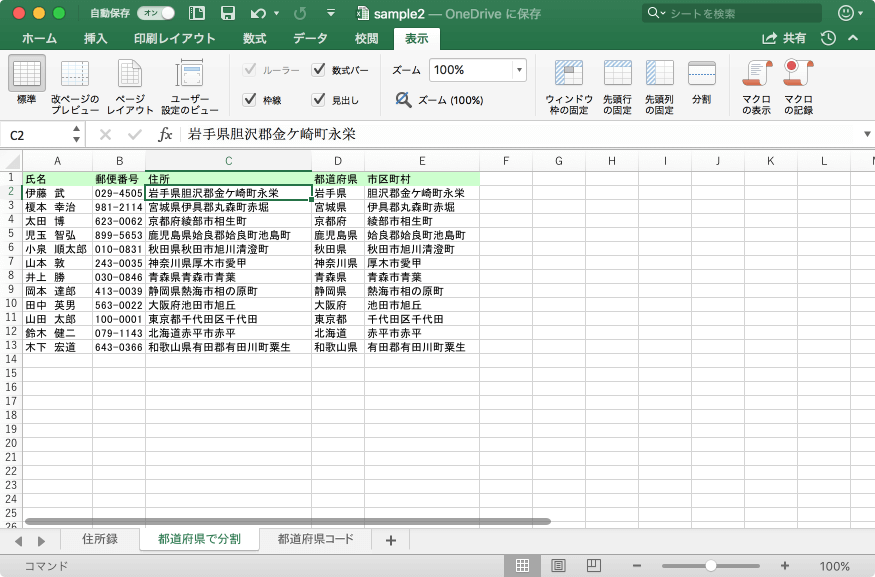Click the name box stepper arrows

(76, 134)
